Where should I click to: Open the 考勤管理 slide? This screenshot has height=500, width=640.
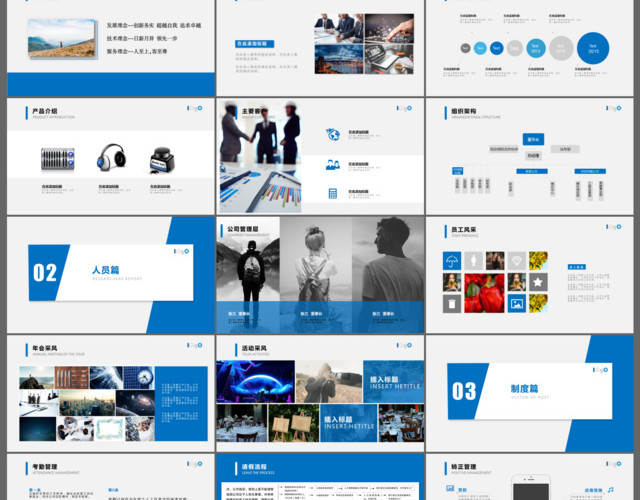(111, 477)
